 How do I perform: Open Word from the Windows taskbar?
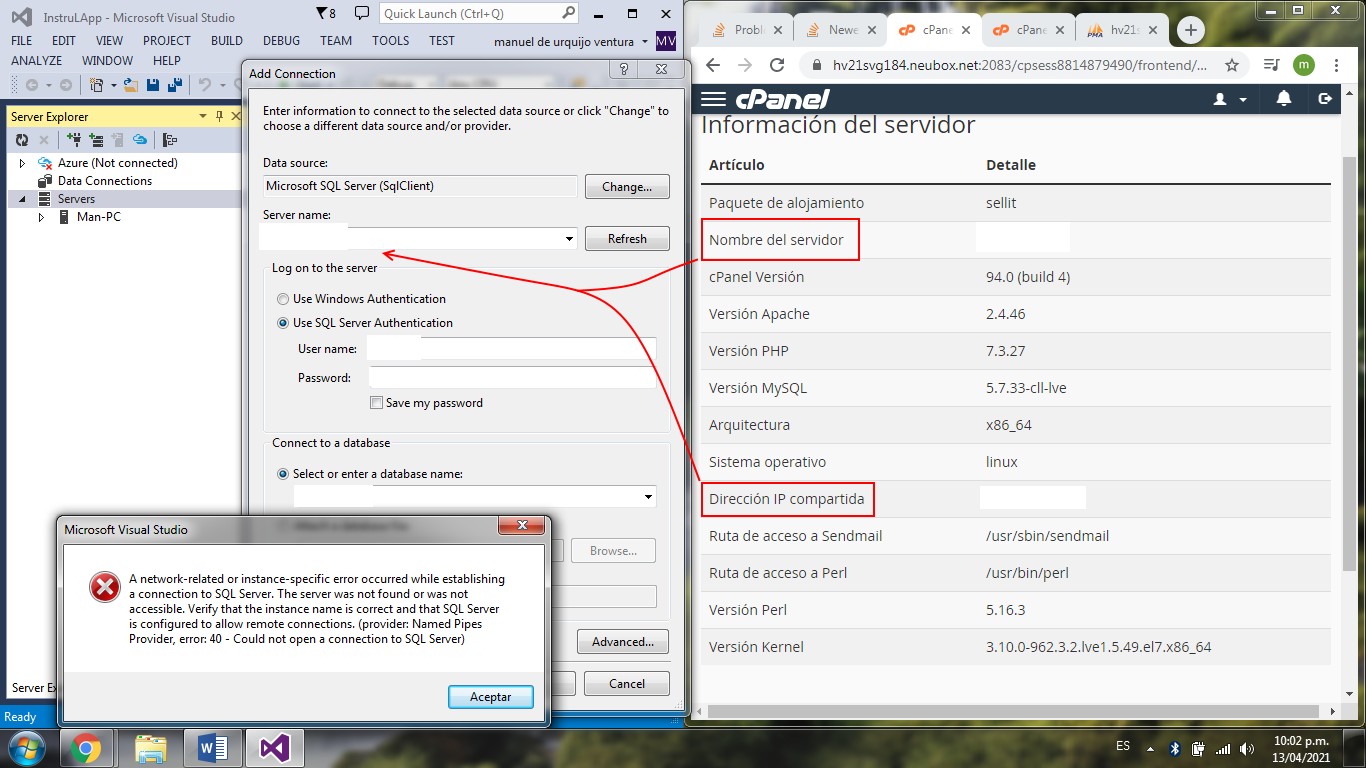[x=212, y=748]
